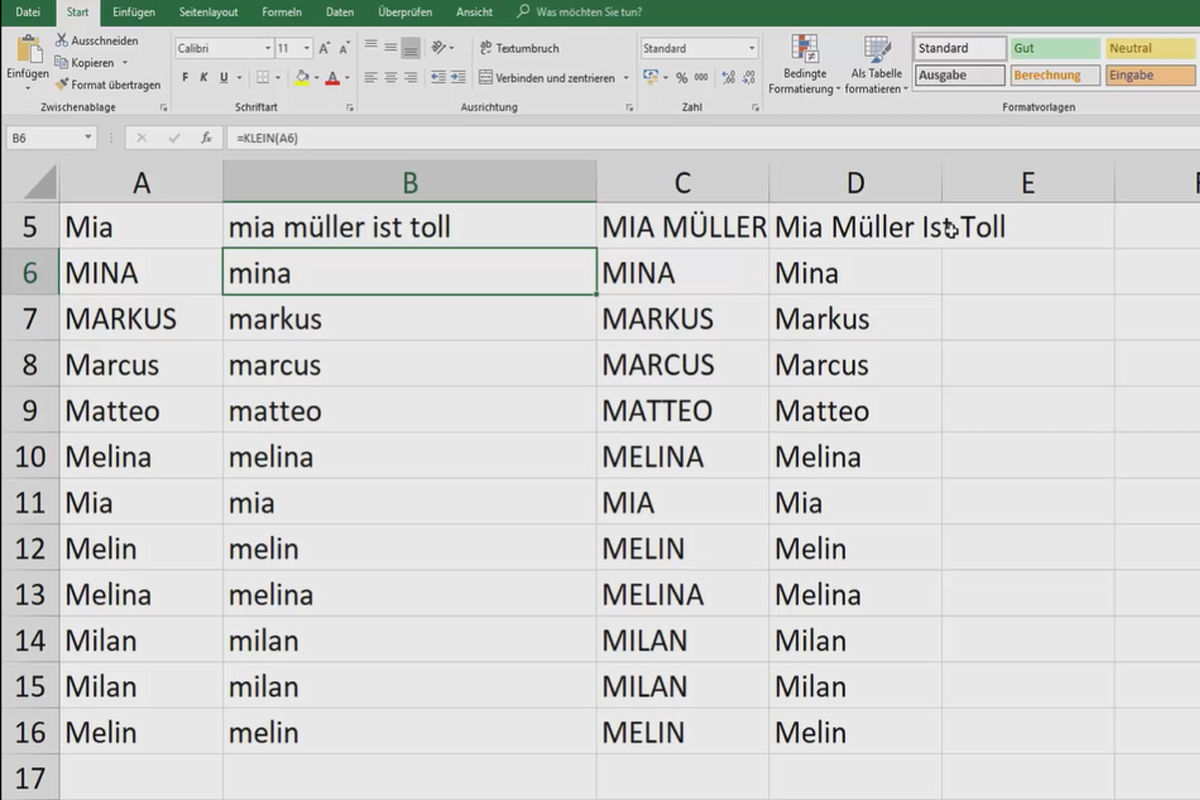Toggle italic formatting with the K icon
1200x800 pixels.
click(203, 75)
